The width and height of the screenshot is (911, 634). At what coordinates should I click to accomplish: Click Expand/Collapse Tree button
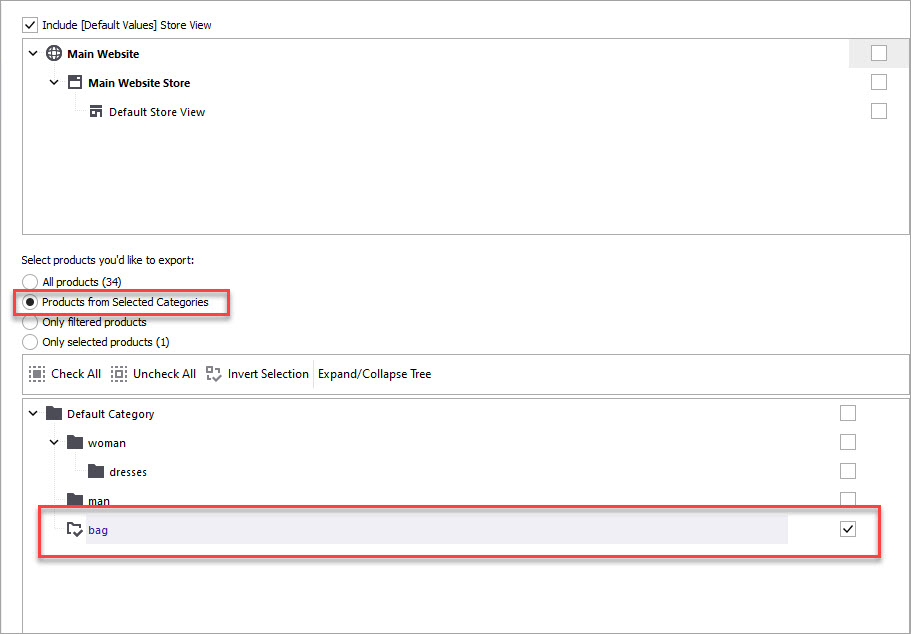pyautogui.click(x=375, y=374)
